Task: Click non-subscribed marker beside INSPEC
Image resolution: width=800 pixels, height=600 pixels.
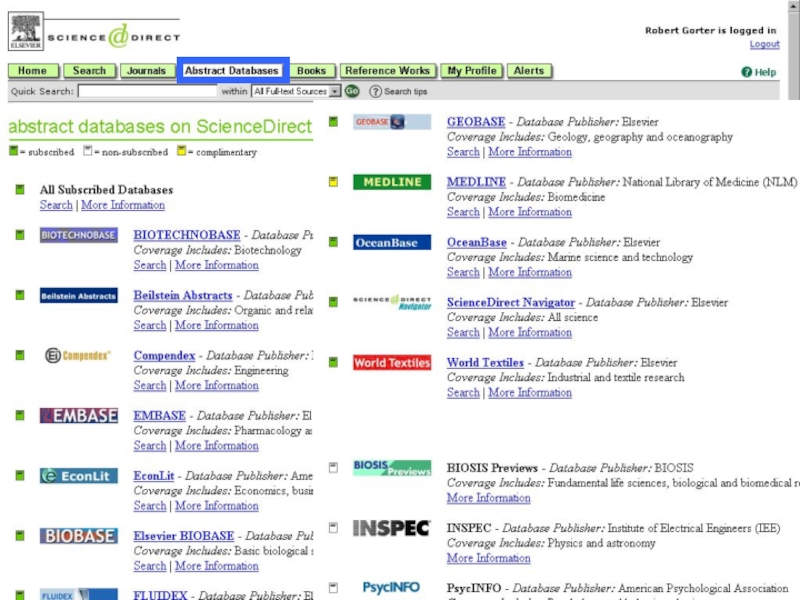Action: click(333, 528)
